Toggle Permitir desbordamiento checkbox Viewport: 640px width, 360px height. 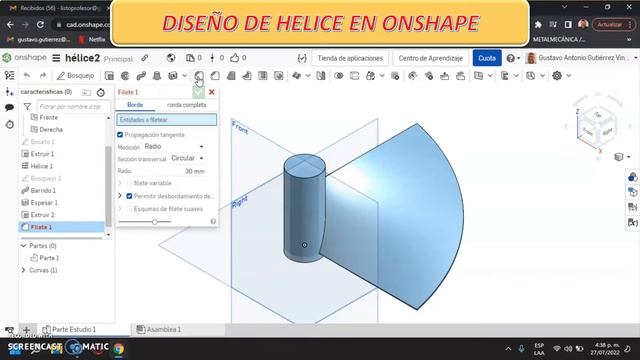pyautogui.click(x=129, y=196)
